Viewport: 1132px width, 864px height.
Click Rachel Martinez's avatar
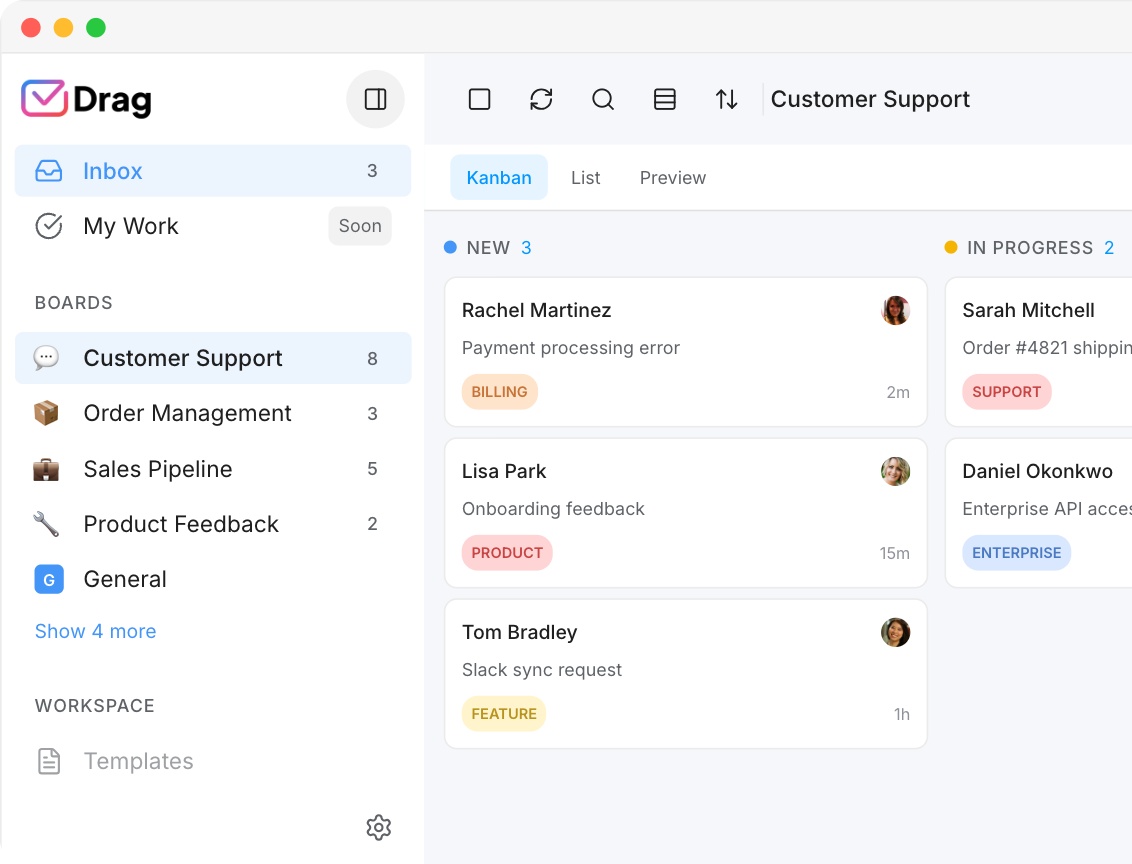pos(895,310)
